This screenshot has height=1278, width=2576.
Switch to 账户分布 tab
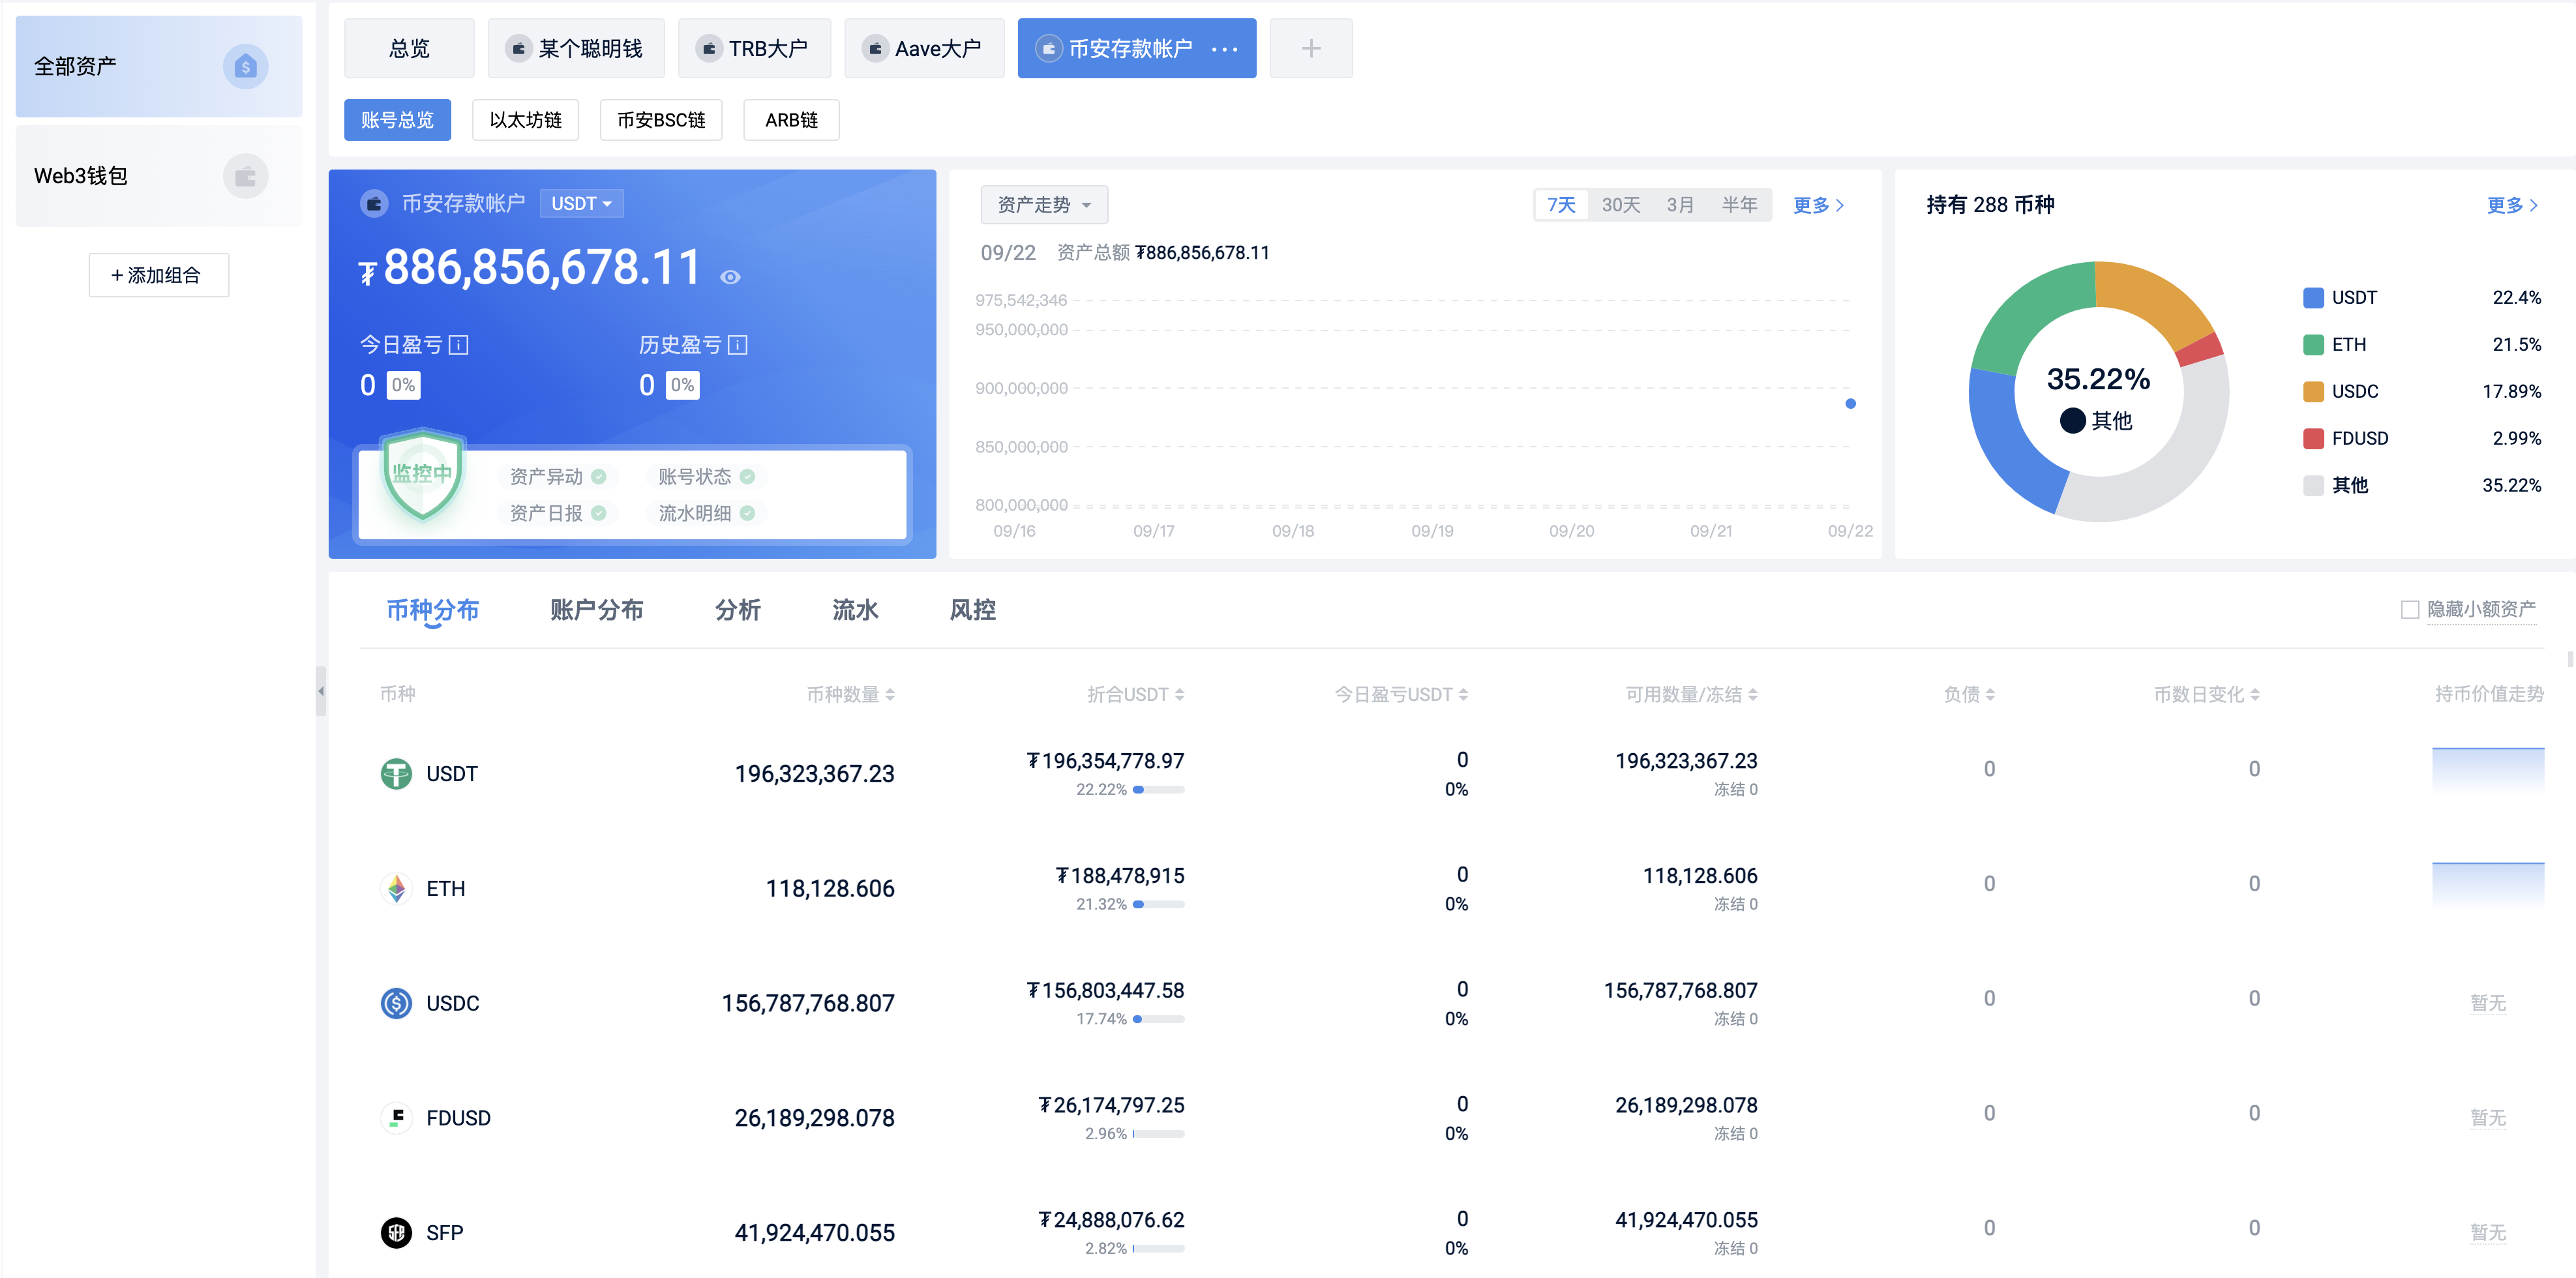(596, 610)
